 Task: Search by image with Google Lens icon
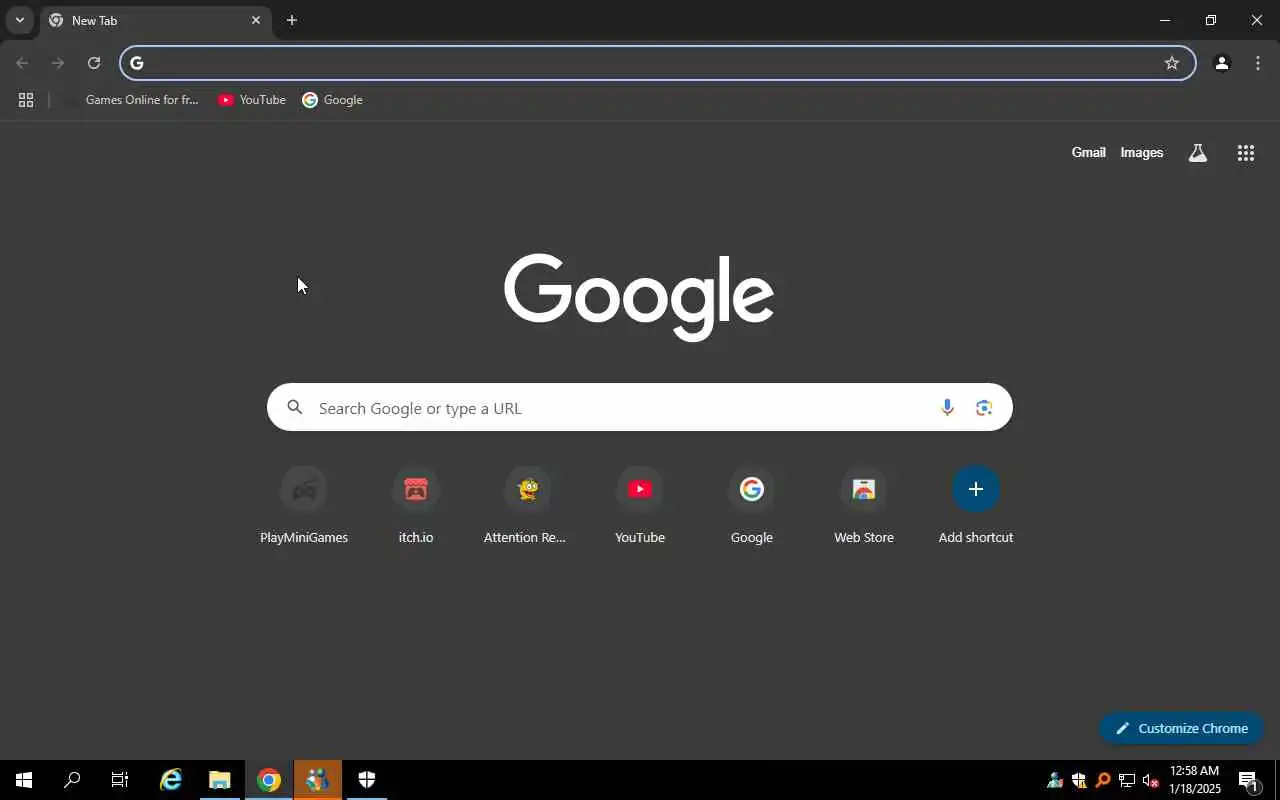984,407
